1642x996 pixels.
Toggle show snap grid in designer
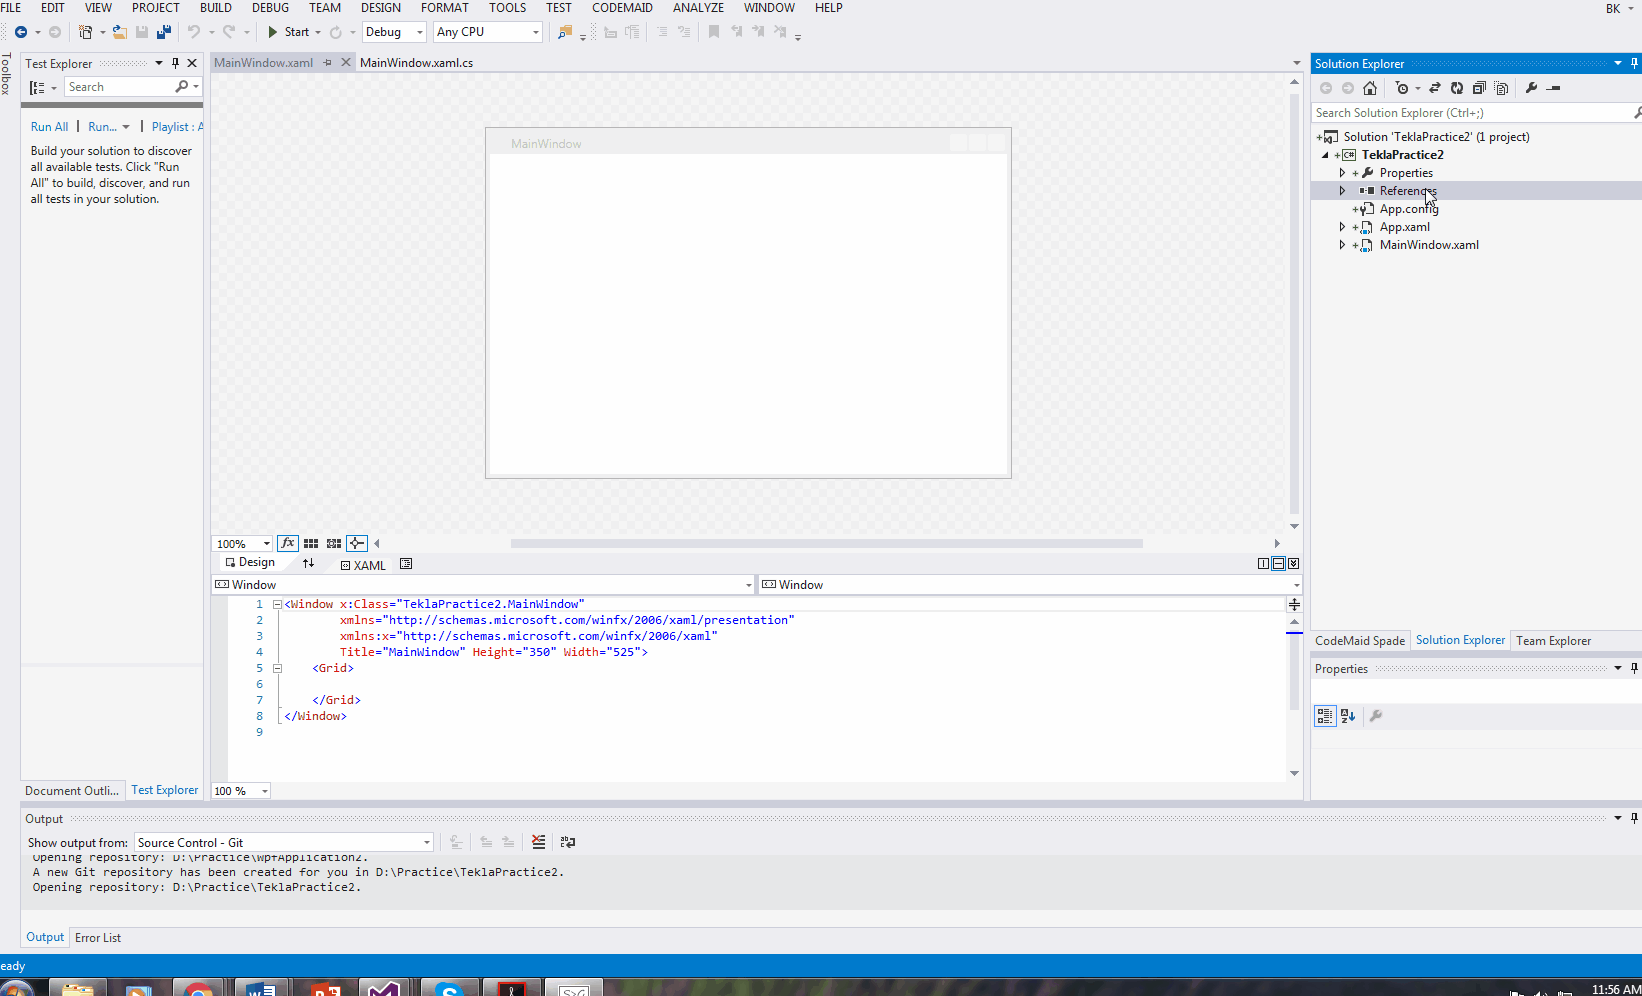pos(311,543)
